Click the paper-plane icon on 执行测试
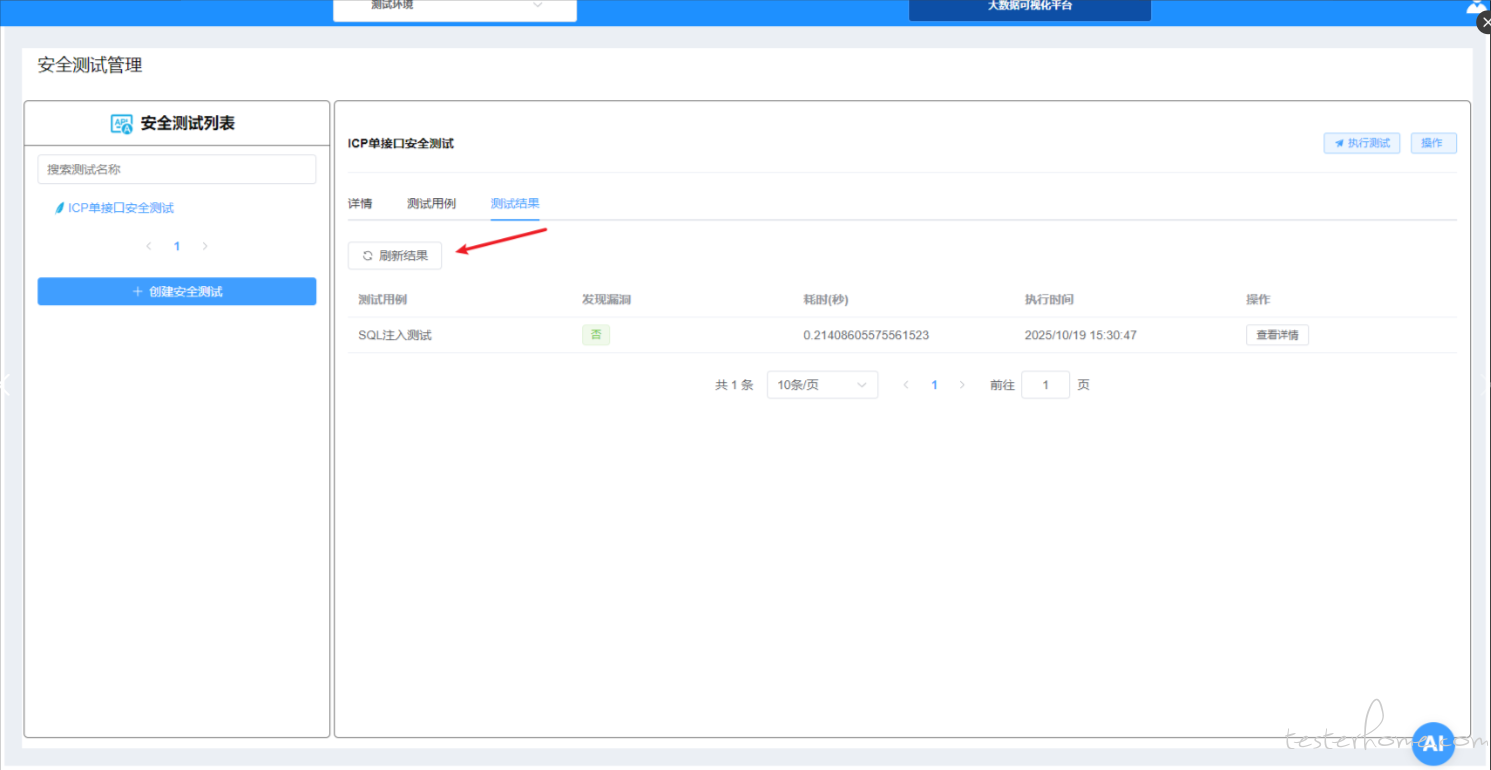The image size is (1491, 770). (x=1338, y=143)
